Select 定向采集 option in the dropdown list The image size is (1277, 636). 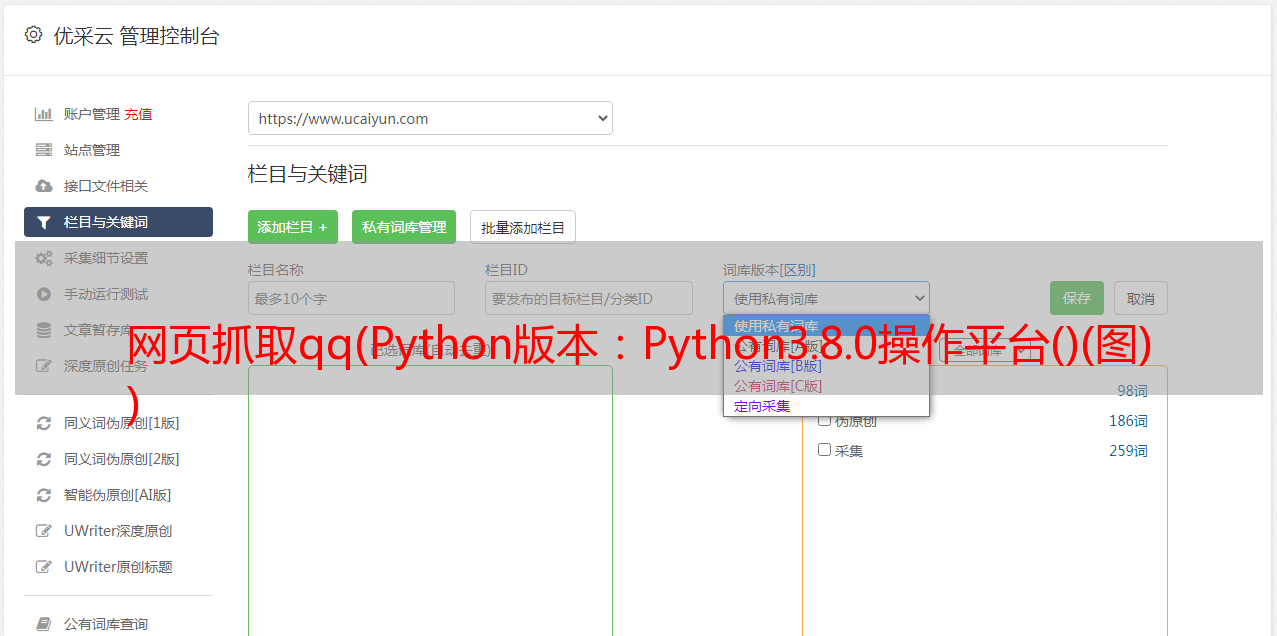[762, 406]
